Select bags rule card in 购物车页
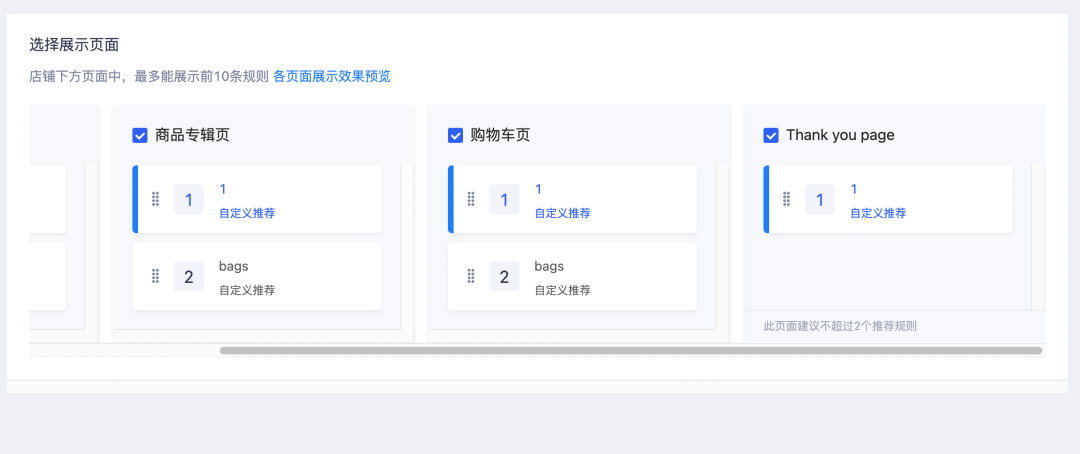Image resolution: width=1080 pixels, height=454 pixels. pos(572,276)
